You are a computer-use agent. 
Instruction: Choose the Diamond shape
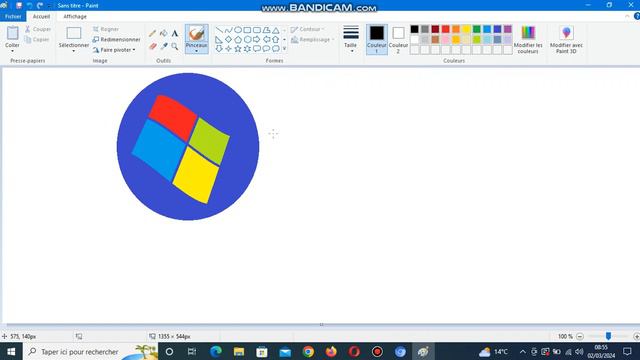pyautogui.click(x=229, y=40)
